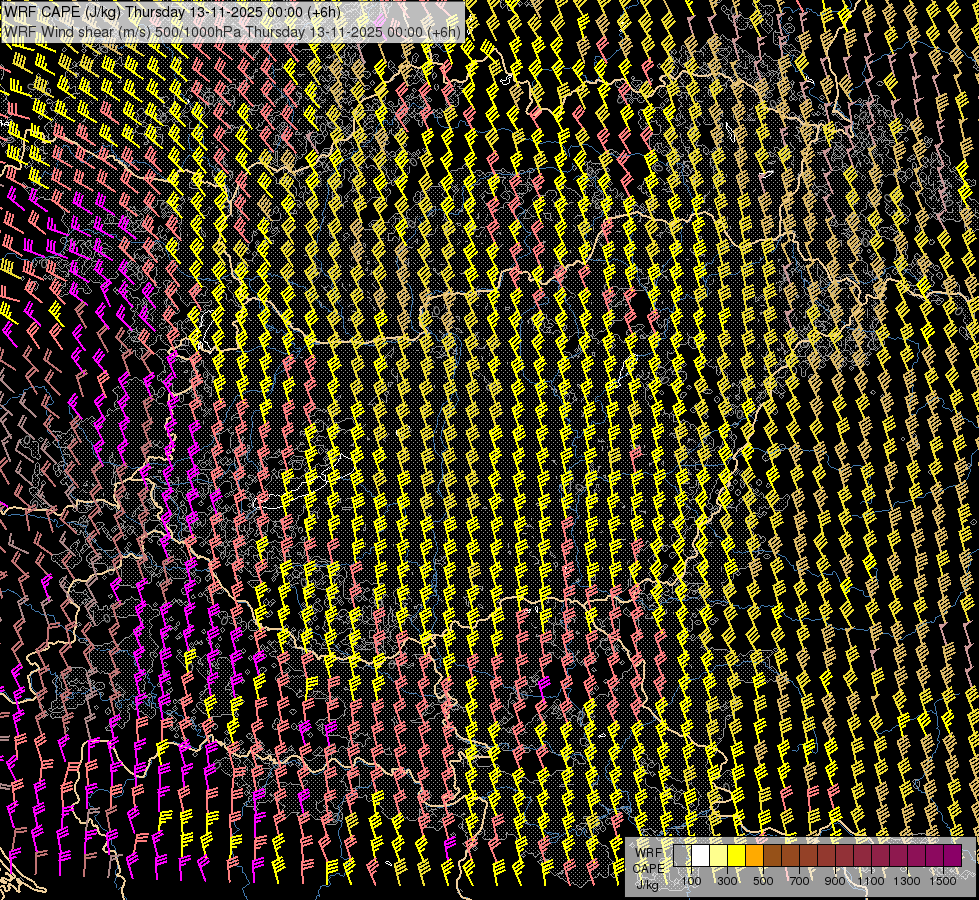The height and width of the screenshot is (900, 979).
Task: Pick the orange CAPE legend swatch
Action: tap(754, 856)
